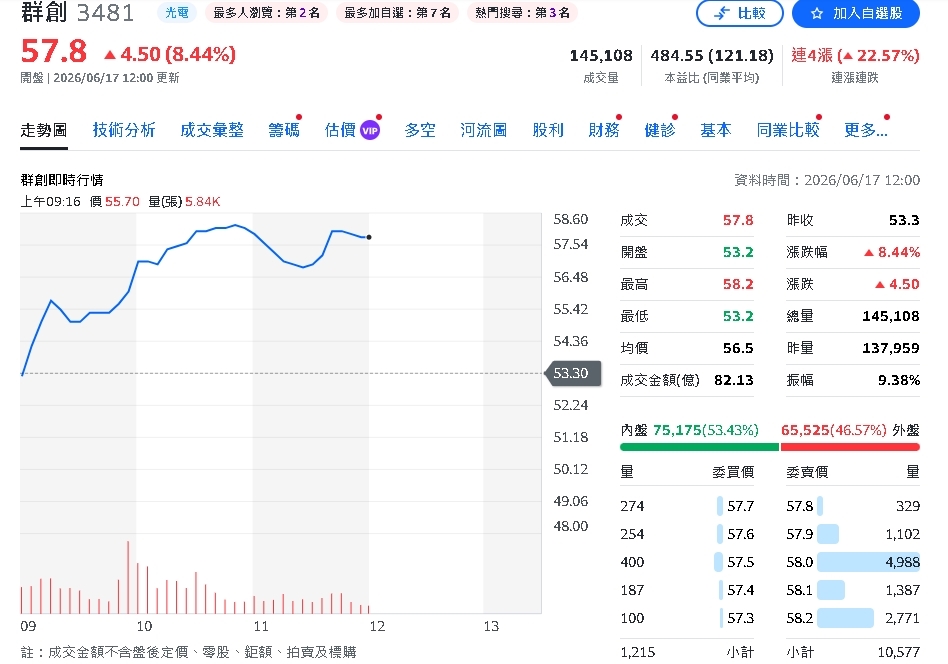
Task: Click the purple VIP badge icon
Action: [370, 131]
